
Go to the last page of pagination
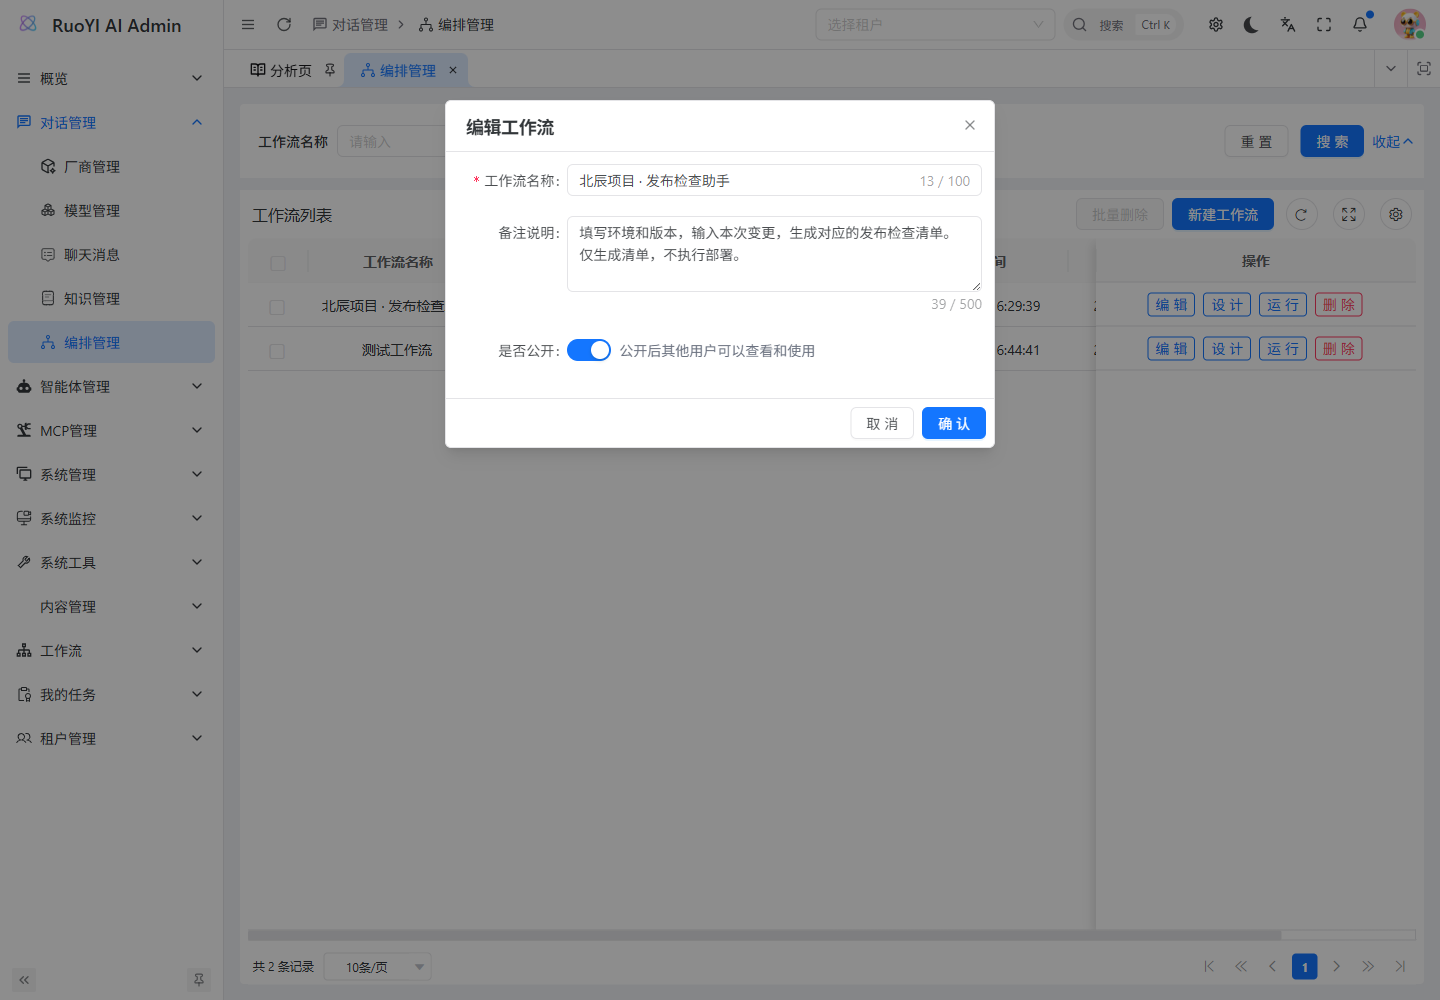point(1400,967)
